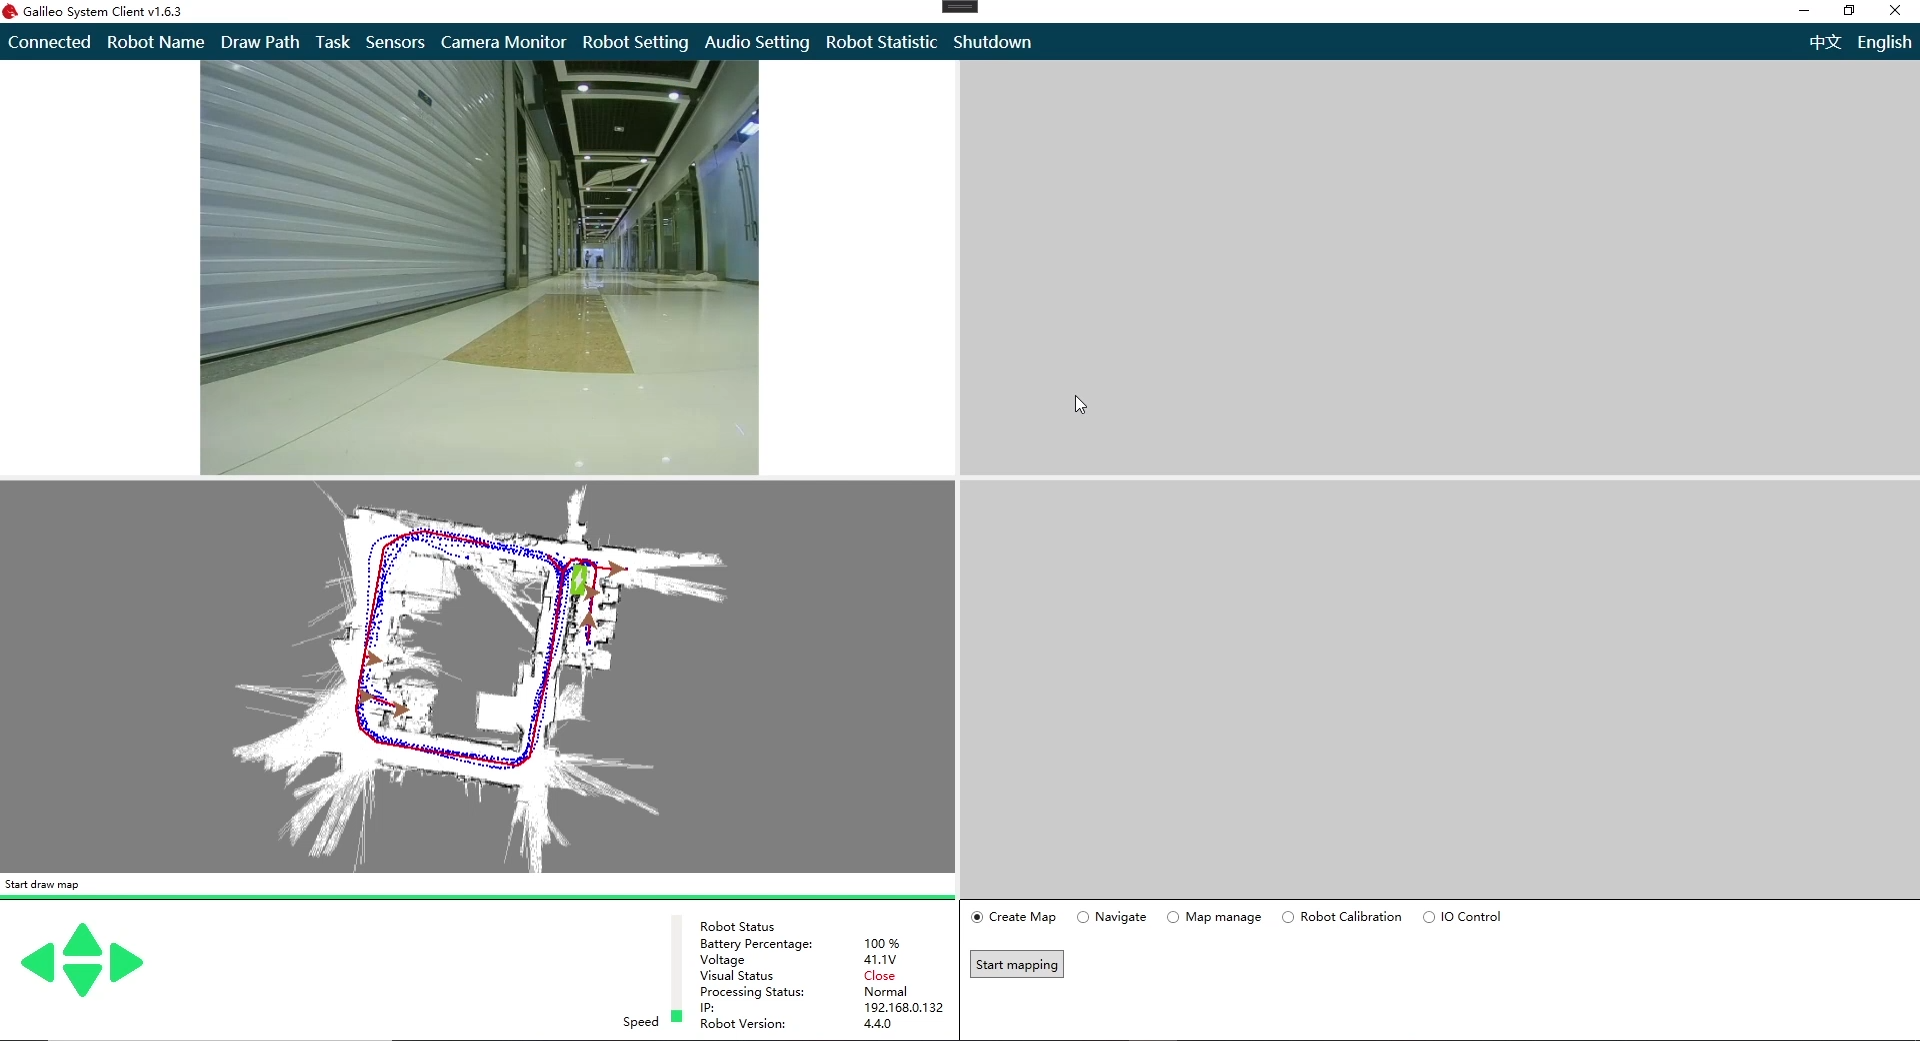Image resolution: width=1920 pixels, height=1041 pixels.
Task: Switch to IO Control mode
Action: 1429,917
